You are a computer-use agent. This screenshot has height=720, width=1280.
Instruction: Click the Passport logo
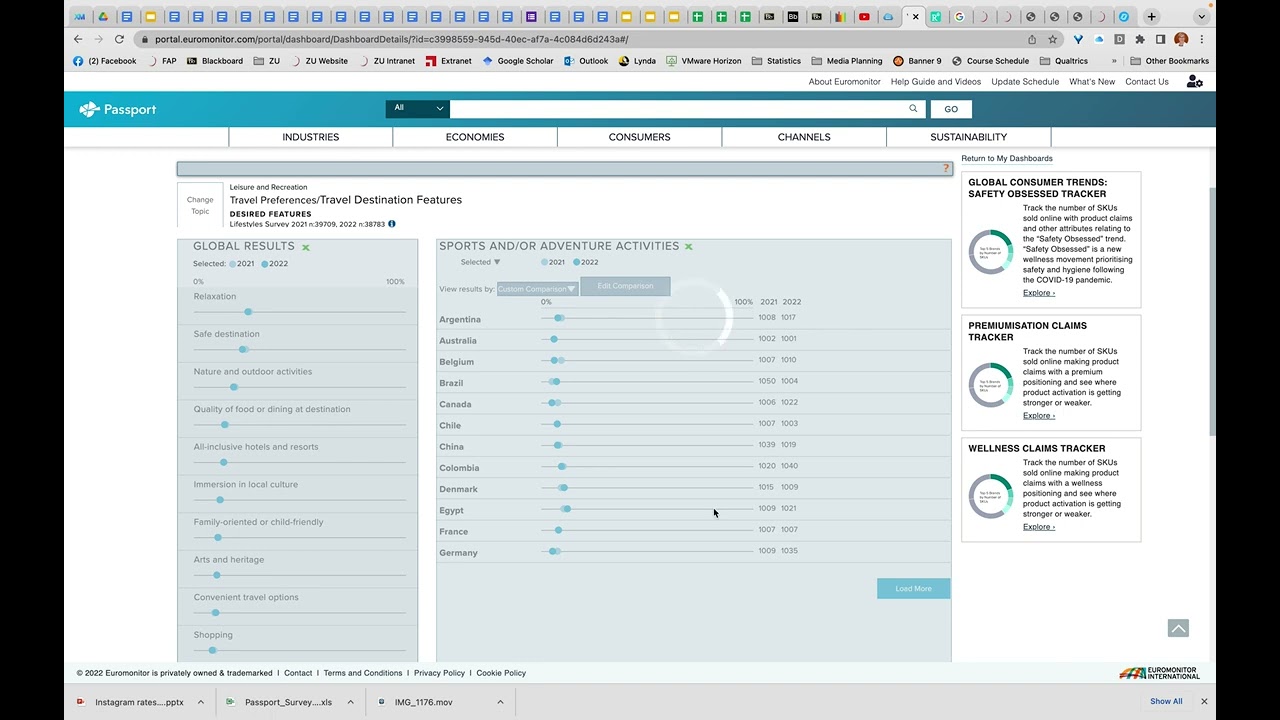tap(118, 109)
